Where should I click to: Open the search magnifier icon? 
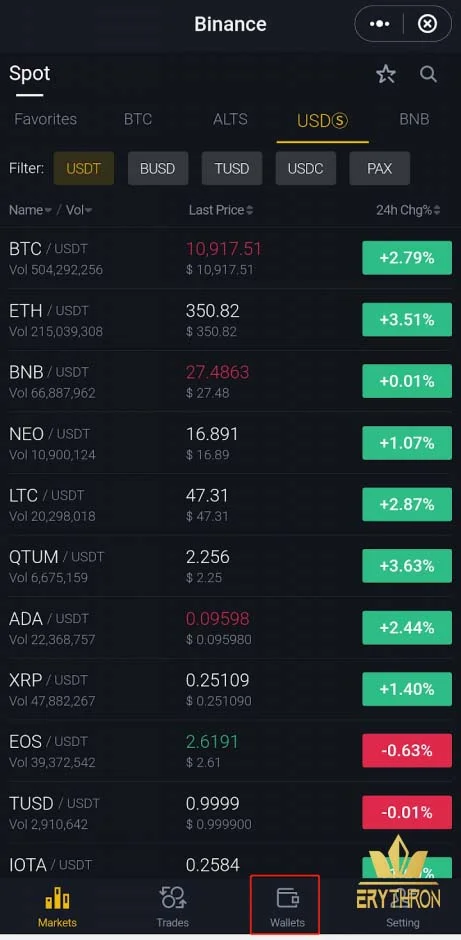coord(428,74)
